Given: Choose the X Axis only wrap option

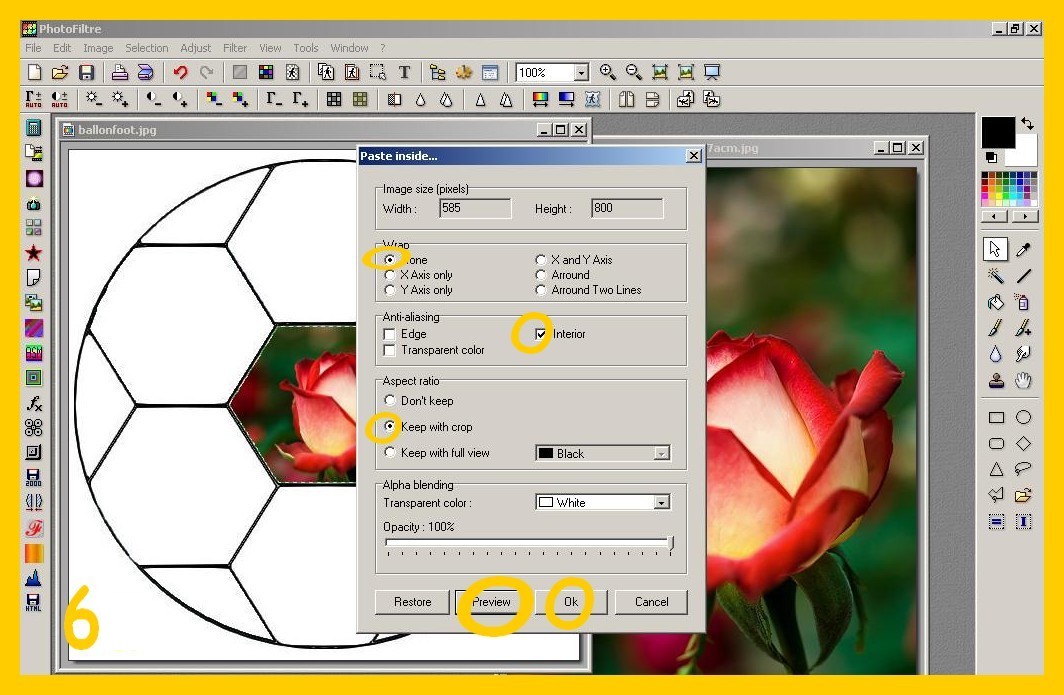Looking at the screenshot, I should 390,275.
